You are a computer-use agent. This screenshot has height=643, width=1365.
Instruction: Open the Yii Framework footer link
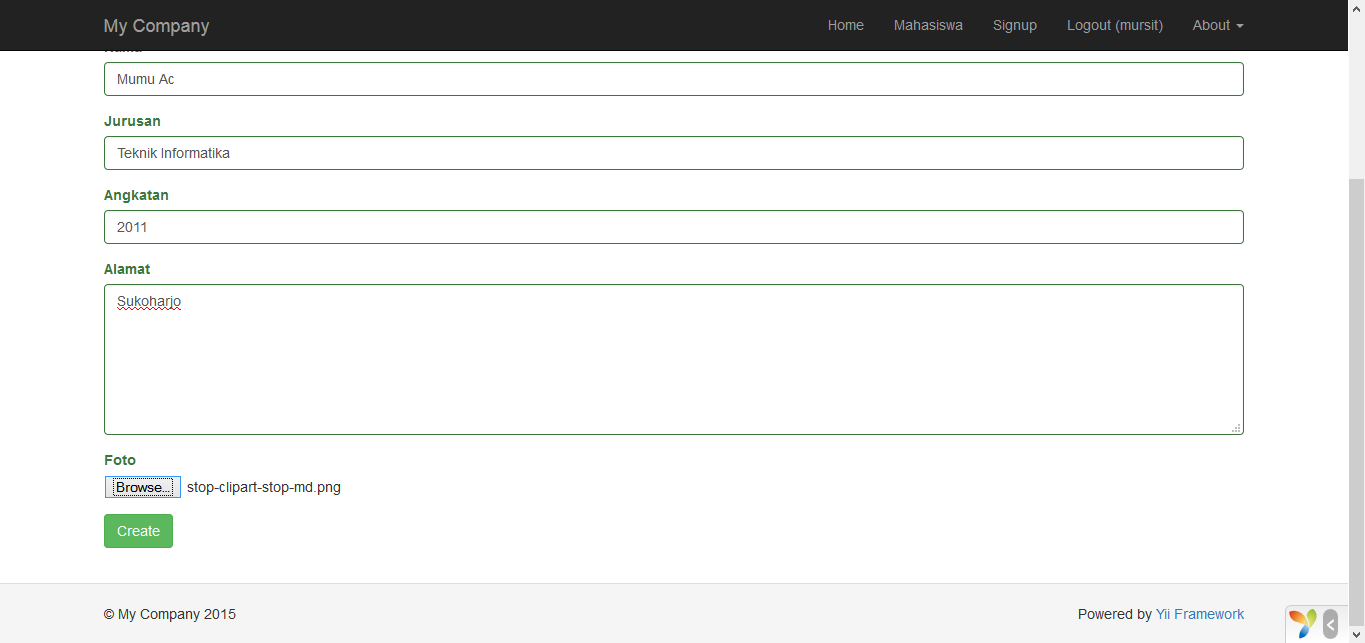[1199, 613]
